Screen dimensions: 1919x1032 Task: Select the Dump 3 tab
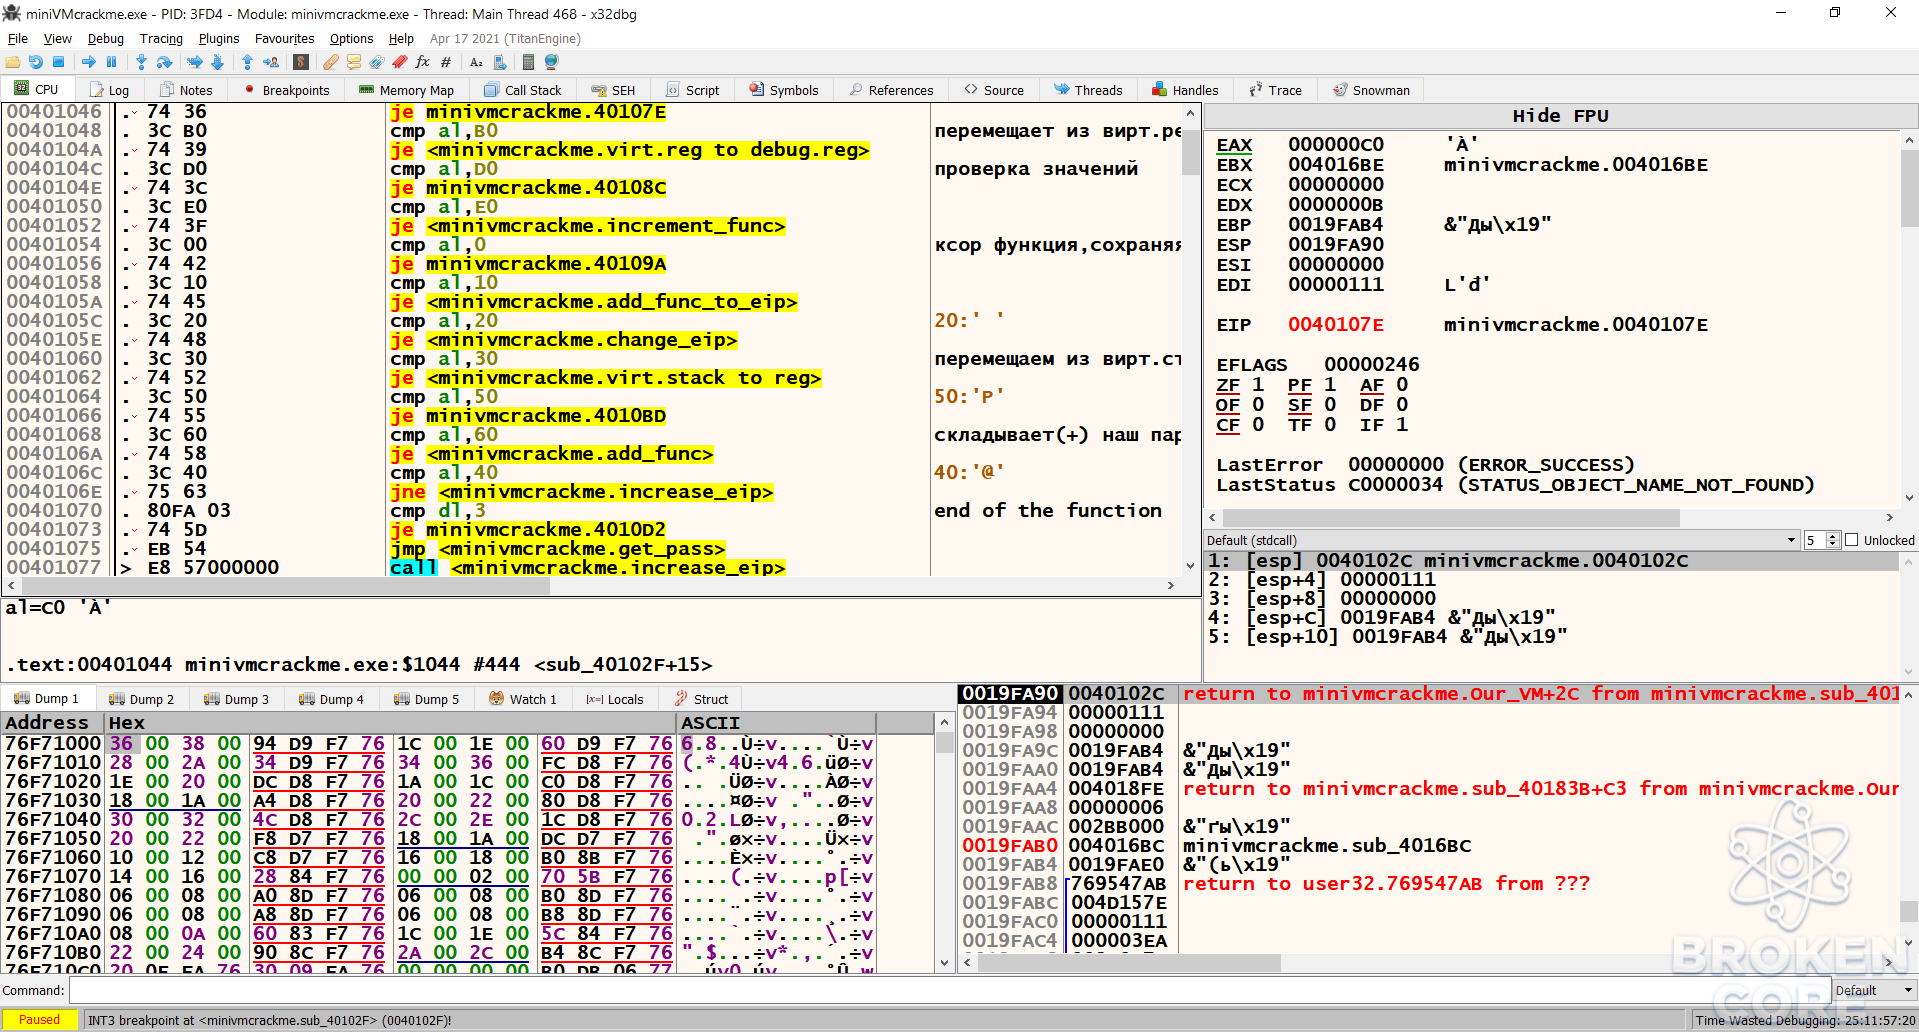[x=237, y=699]
